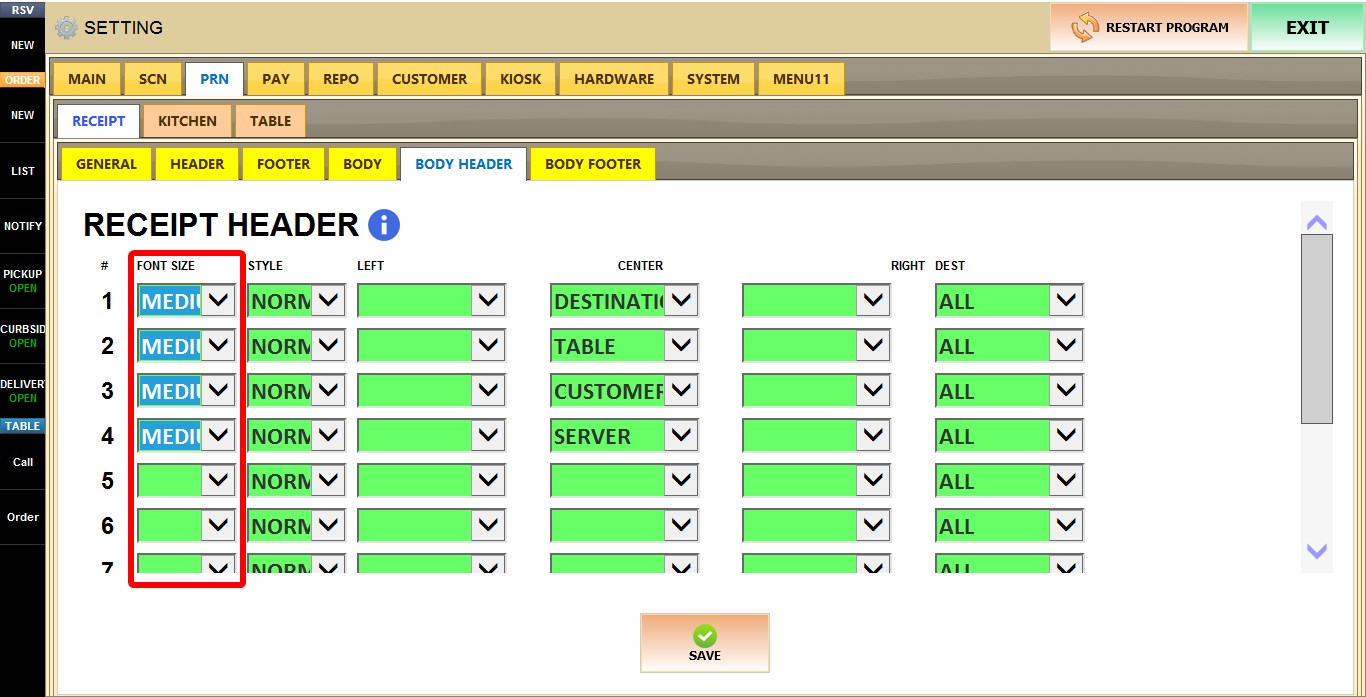This screenshot has height=697, width=1366.
Task: Go to the REPO tab
Action: (x=340, y=79)
